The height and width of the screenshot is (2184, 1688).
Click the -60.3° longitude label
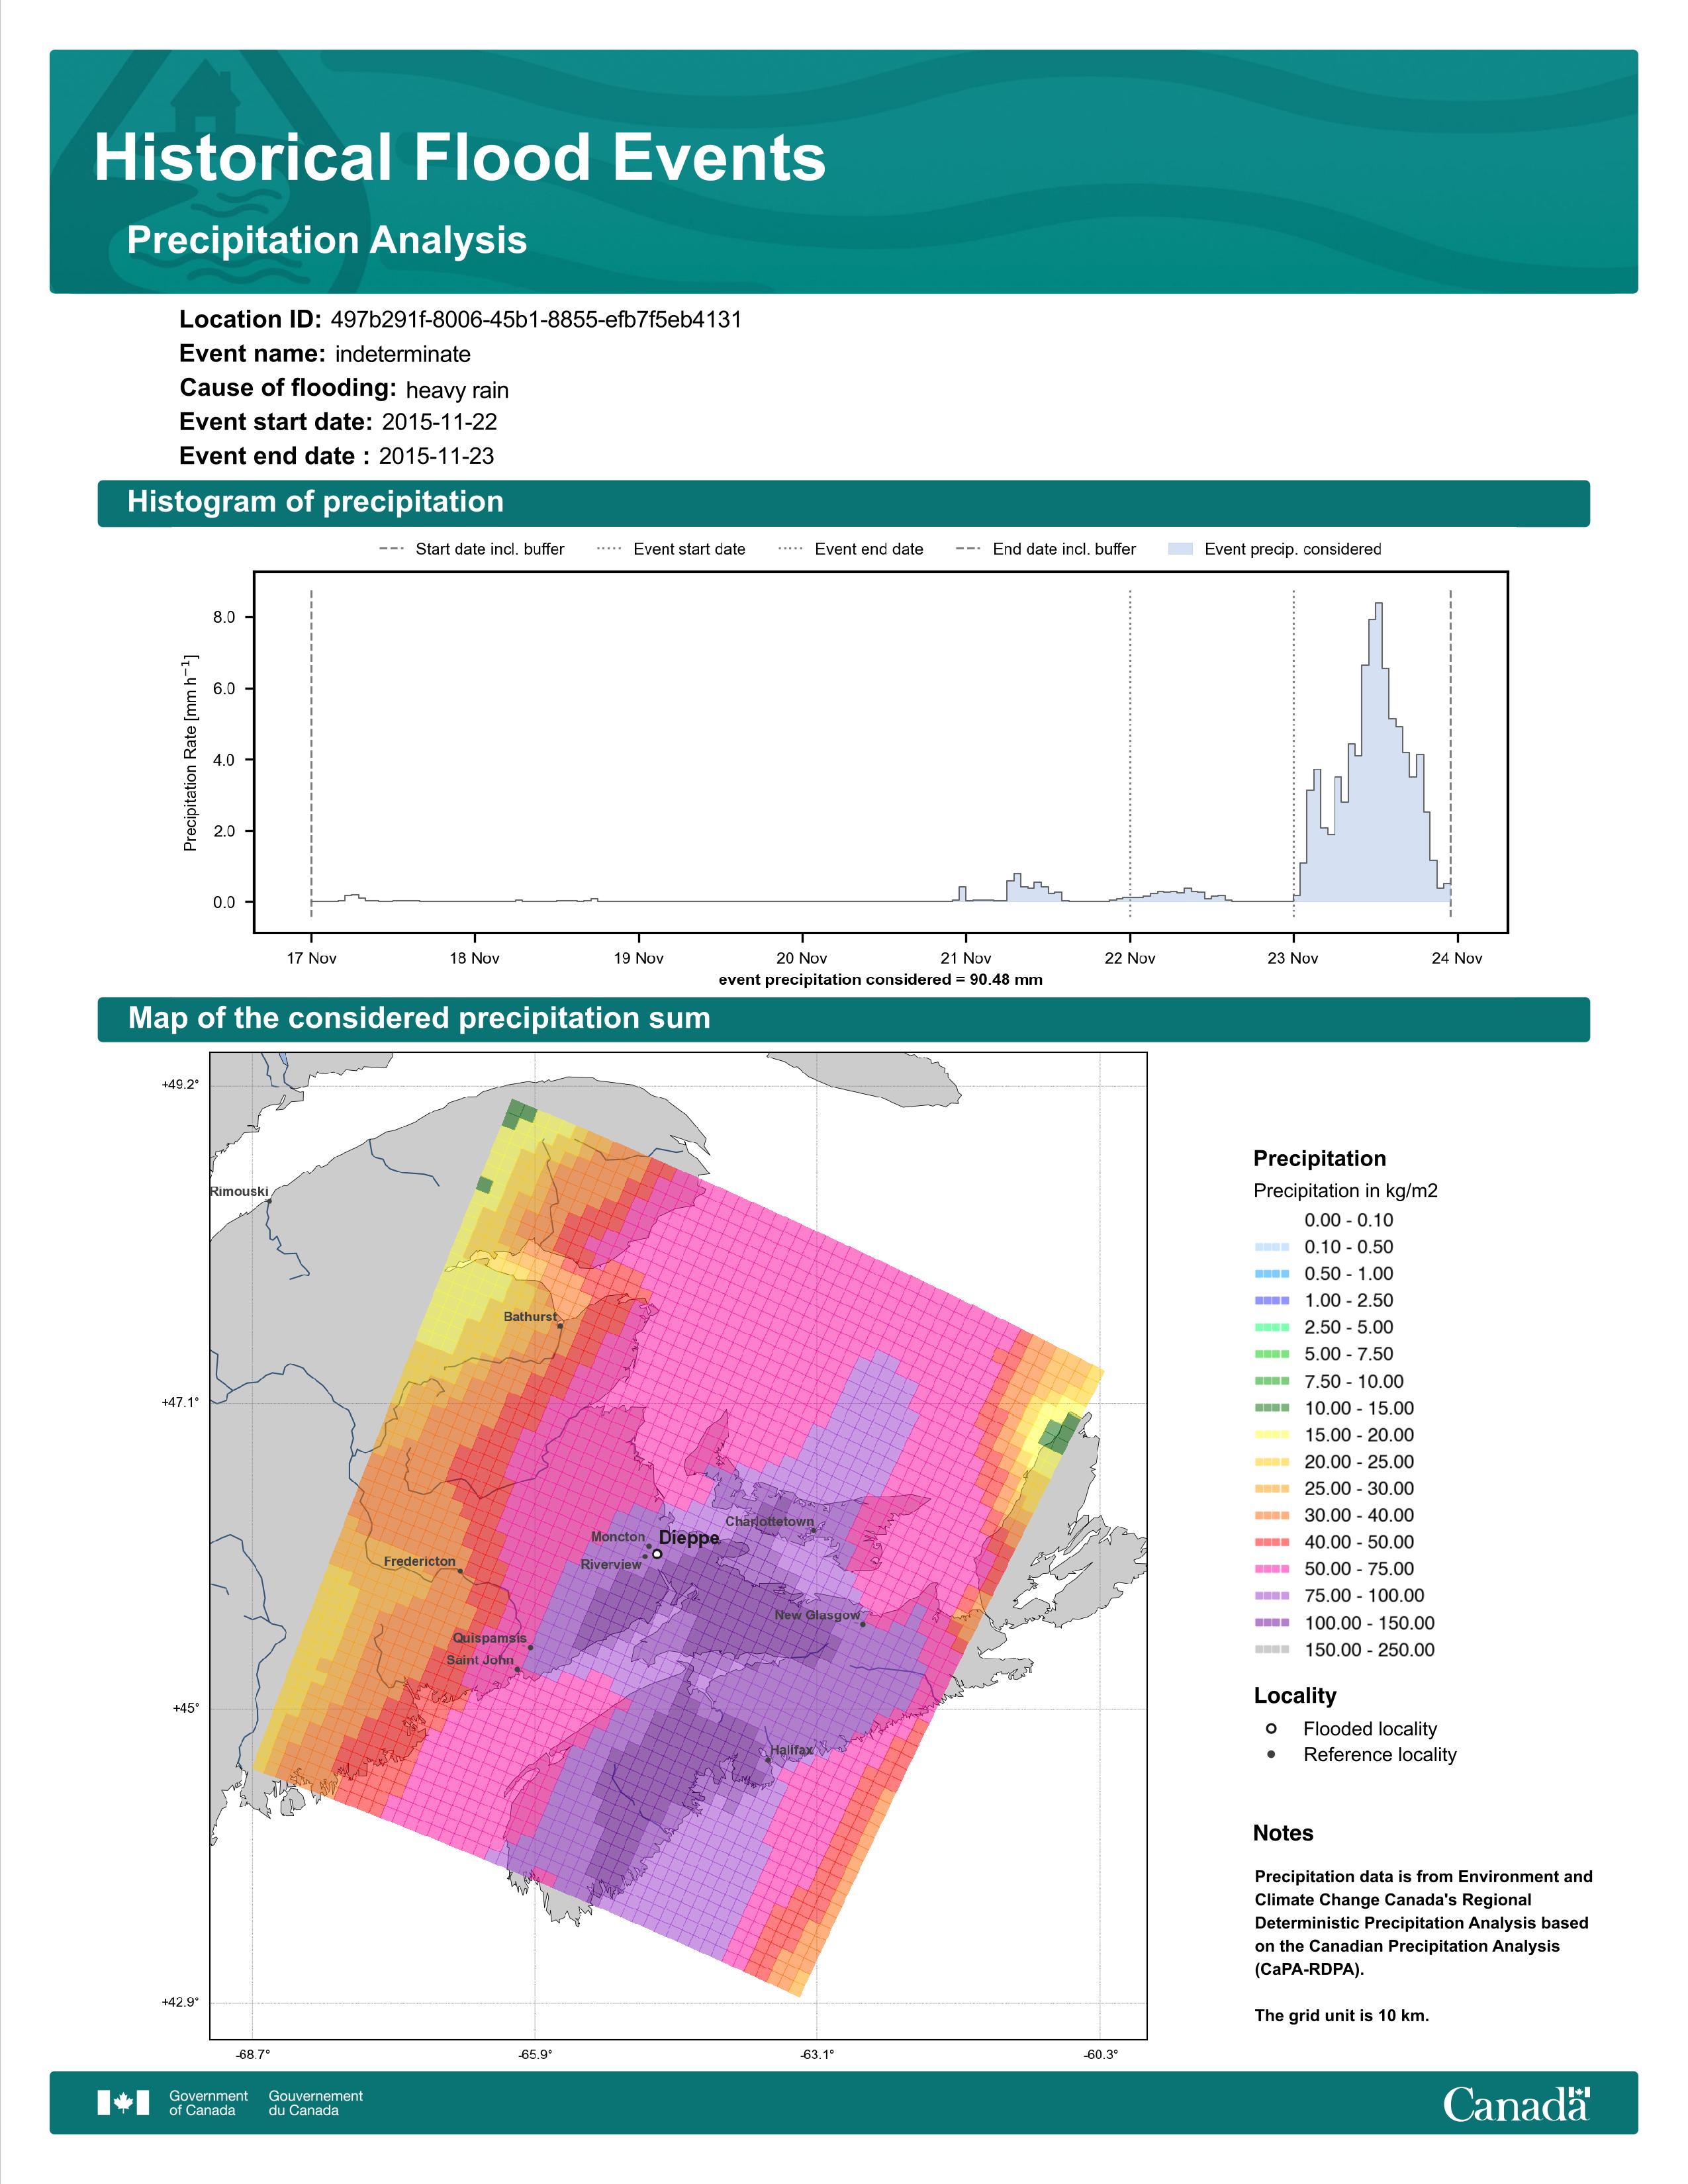click(1101, 2055)
